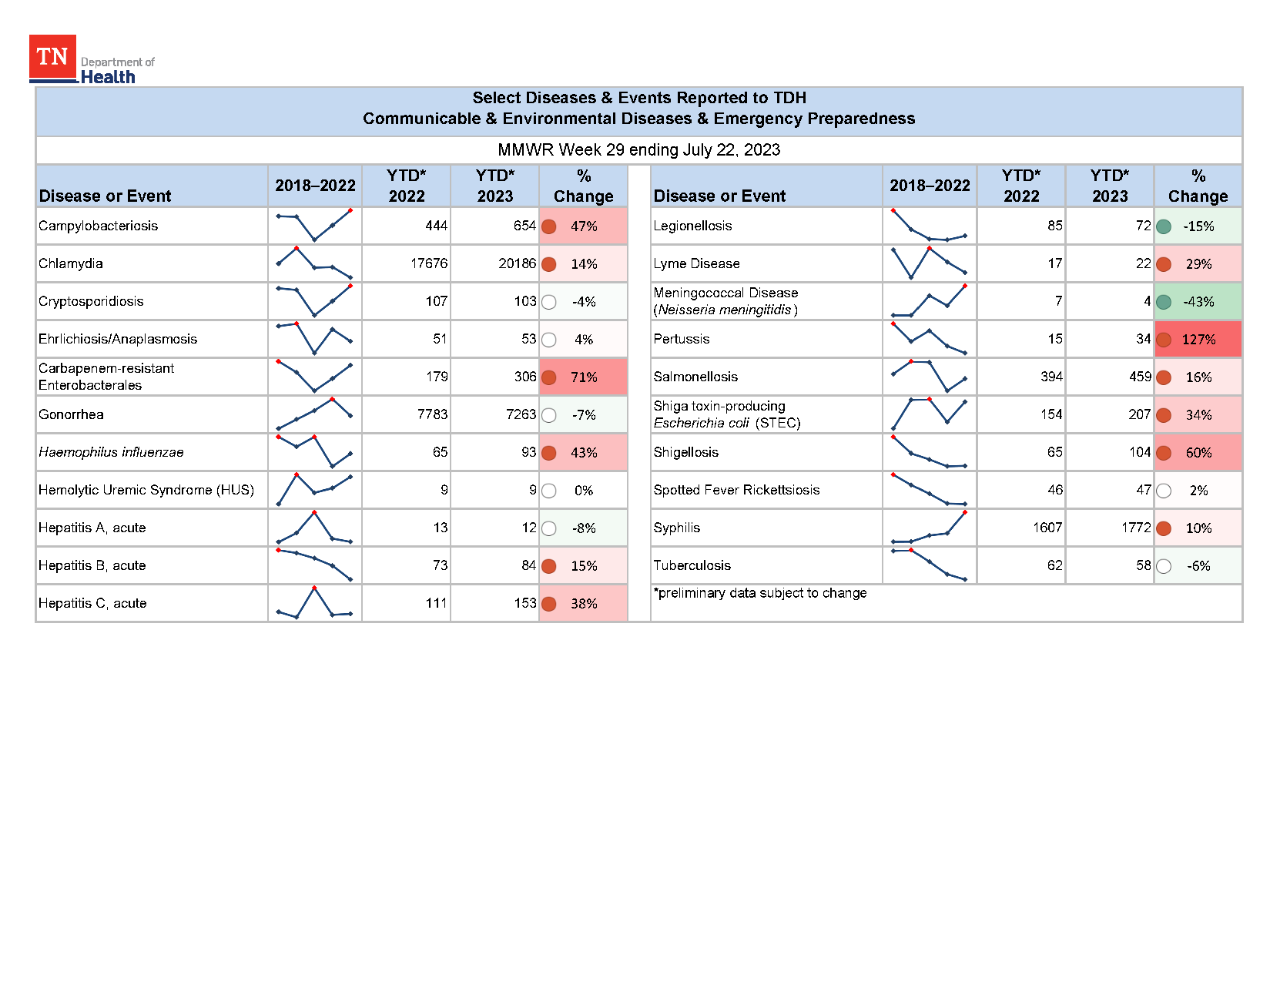Select the Pertussis 127% red indicator dot
The image size is (1280, 982).
(1163, 339)
